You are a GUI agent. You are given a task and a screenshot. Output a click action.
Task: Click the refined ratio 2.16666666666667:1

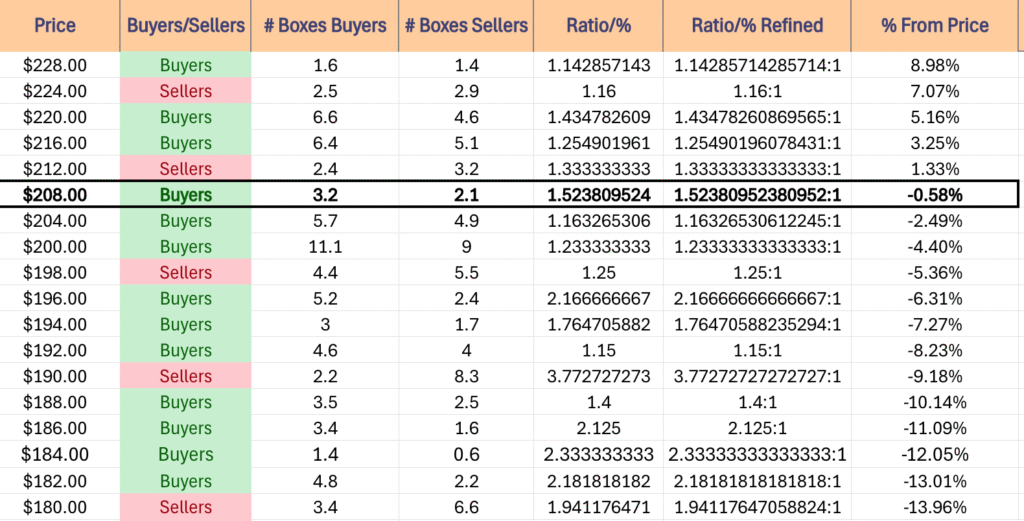point(757,298)
